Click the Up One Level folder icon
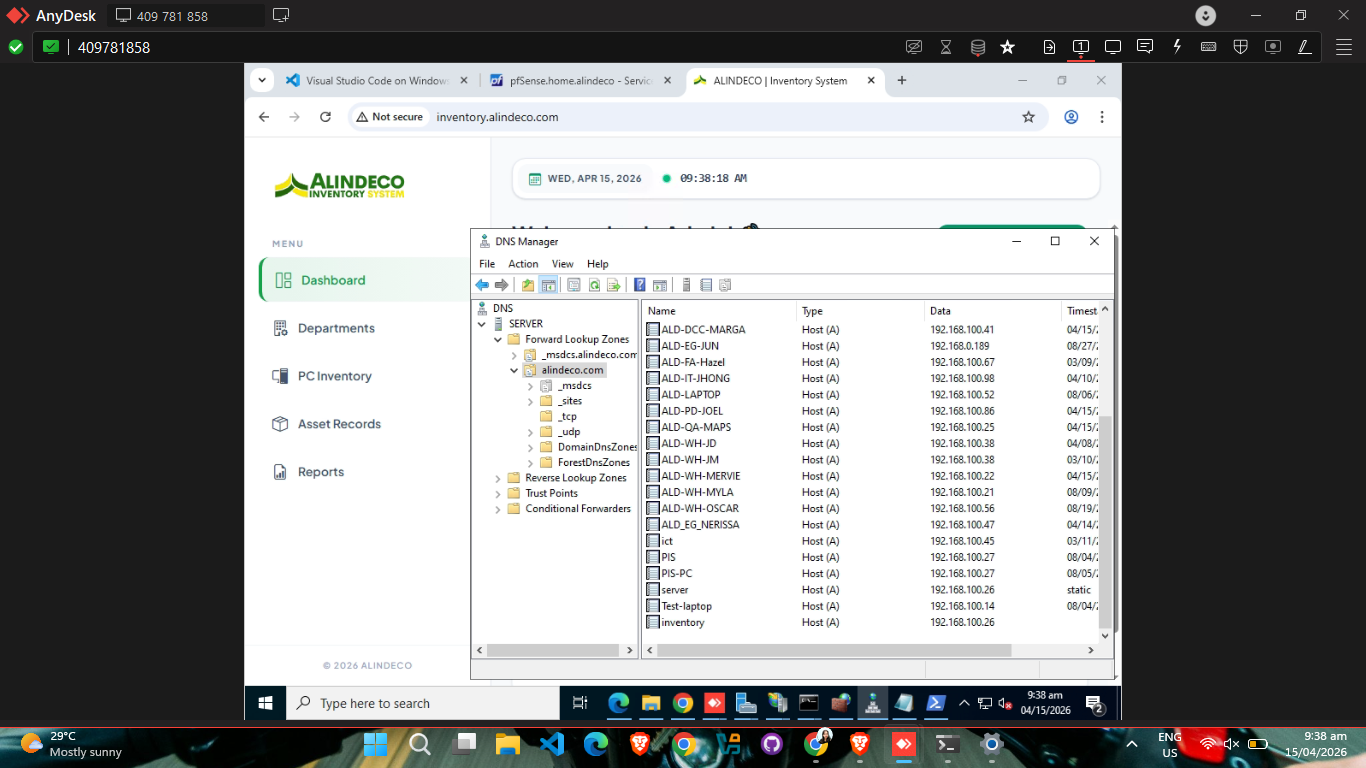Image resolution: width=1366 pixels, height=768 pixels. (528, 285)
